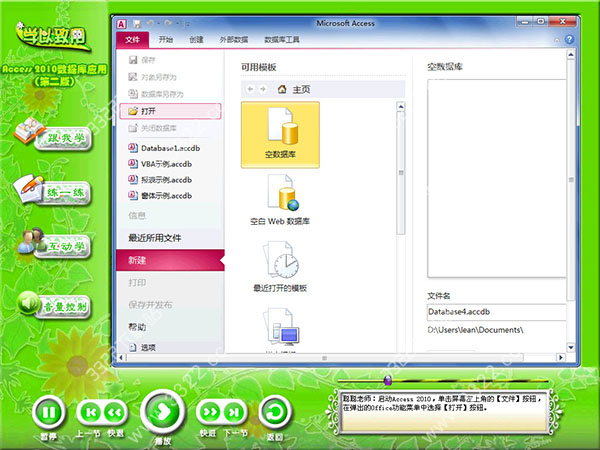600x450 pixels.
Task: Click the 暂停 pause button
Action: (x=49, y=412)
